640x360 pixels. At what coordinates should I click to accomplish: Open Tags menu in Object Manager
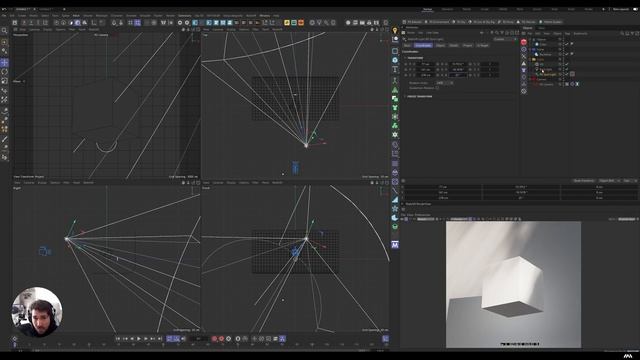tap(567, 33)
